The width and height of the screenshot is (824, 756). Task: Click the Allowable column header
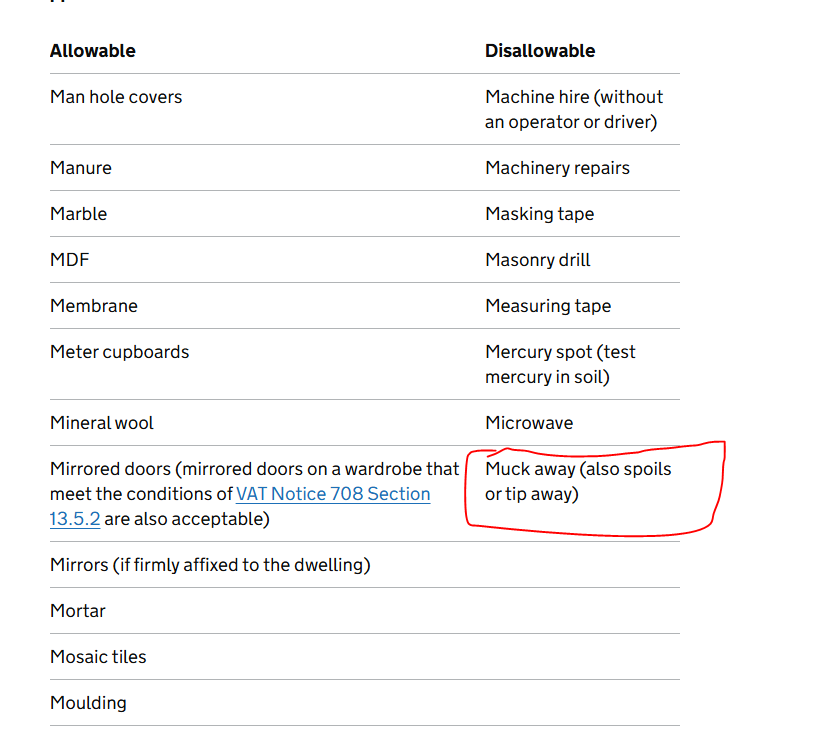93,51
